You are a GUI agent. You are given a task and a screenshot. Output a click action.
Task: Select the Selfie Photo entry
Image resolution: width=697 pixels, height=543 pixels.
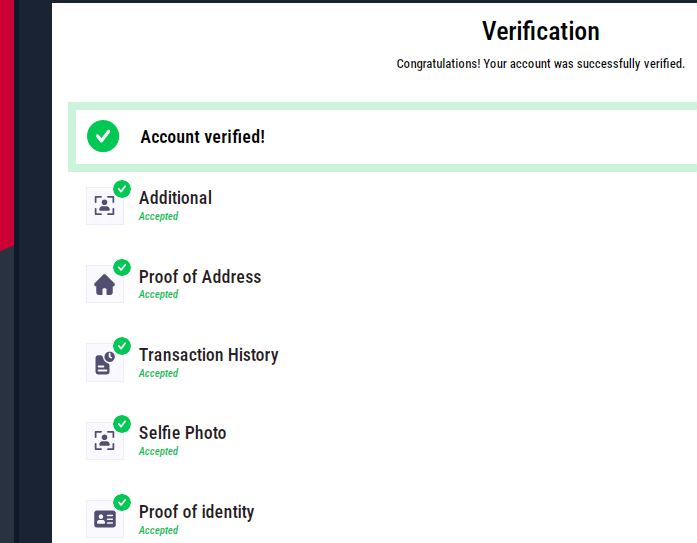[182, 433]
